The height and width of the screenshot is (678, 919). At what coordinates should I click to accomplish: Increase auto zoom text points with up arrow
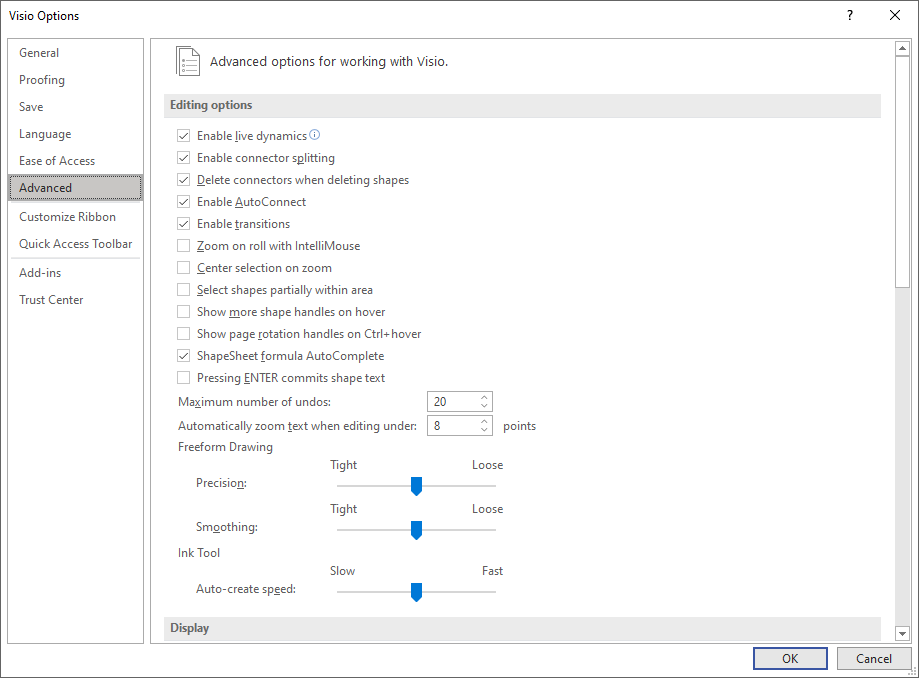(485, 421)
